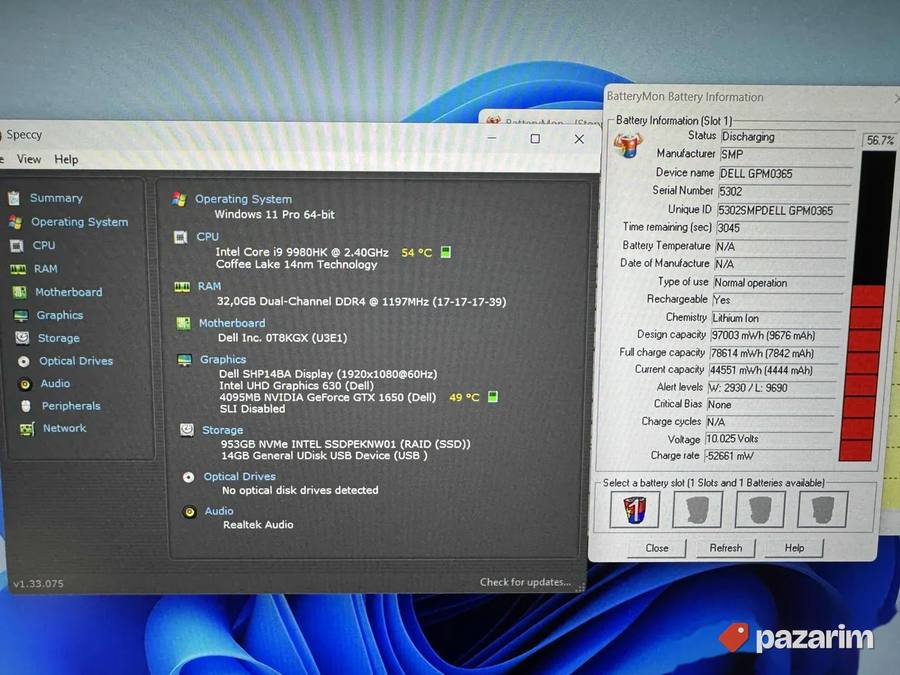Screen dimensions: 900x675
Task: Click the Check for updates link in Speccy
Action: (x=525, y=582)
